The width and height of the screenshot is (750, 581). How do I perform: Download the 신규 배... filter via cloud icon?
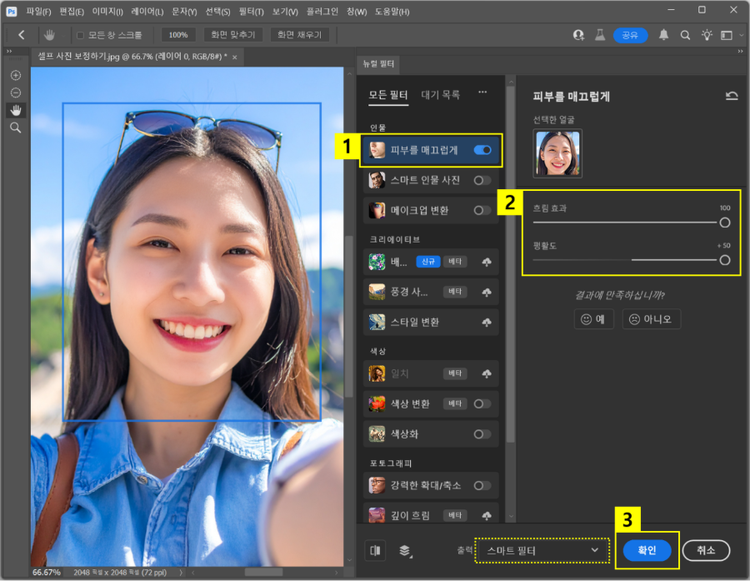point(486,262)
